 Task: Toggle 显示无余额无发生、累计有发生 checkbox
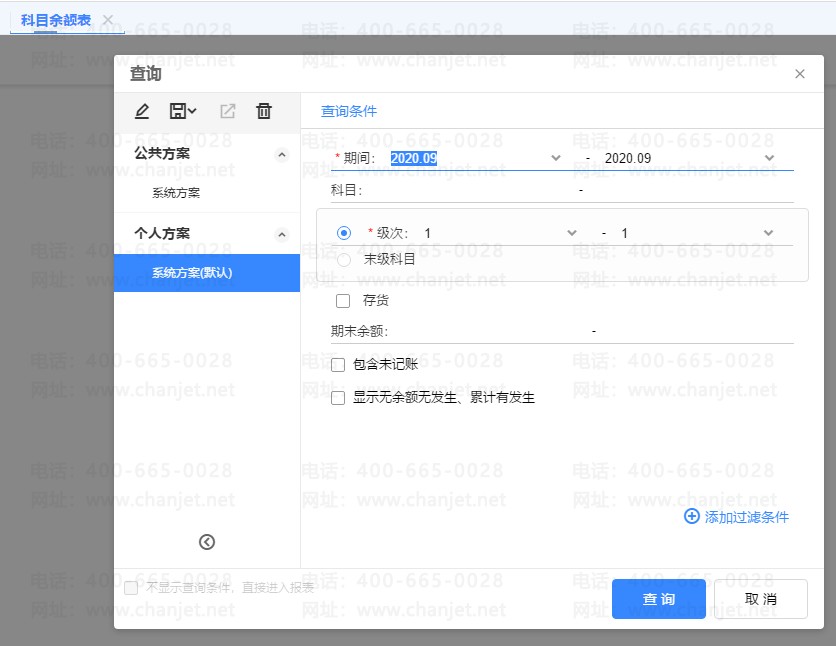click(x=338, y=397)
